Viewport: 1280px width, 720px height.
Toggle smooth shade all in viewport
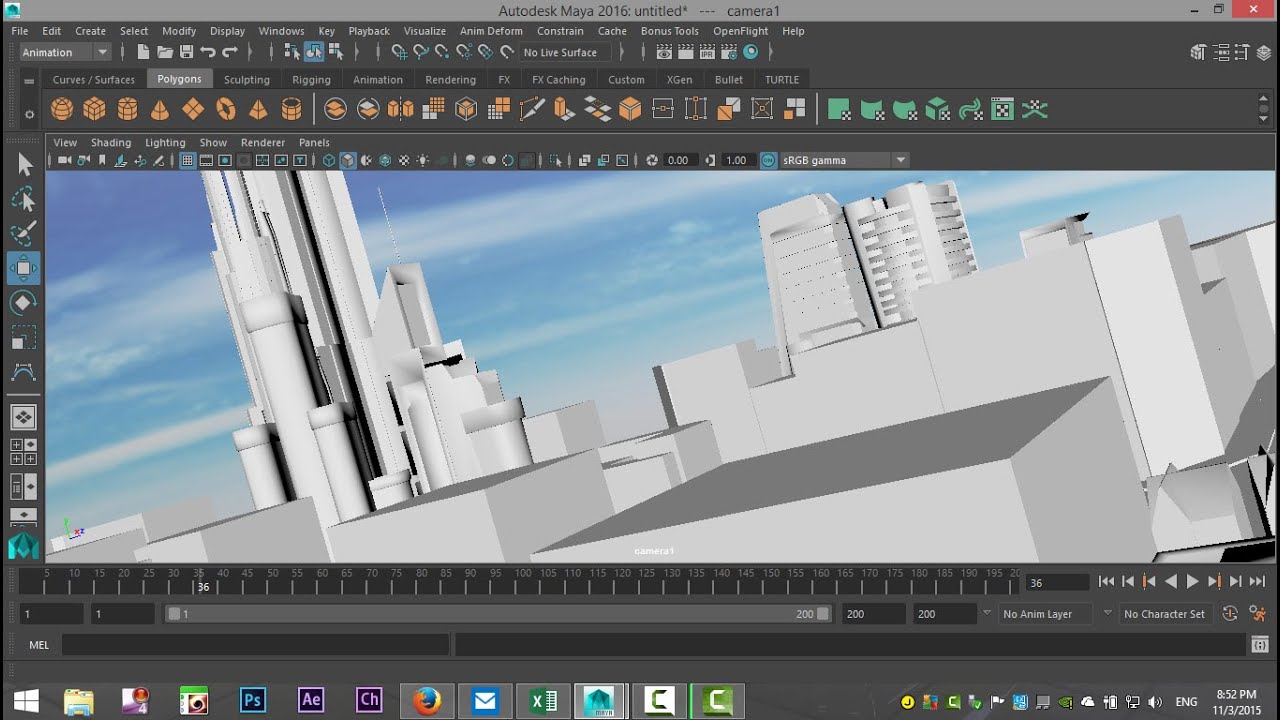pos(348,160)
